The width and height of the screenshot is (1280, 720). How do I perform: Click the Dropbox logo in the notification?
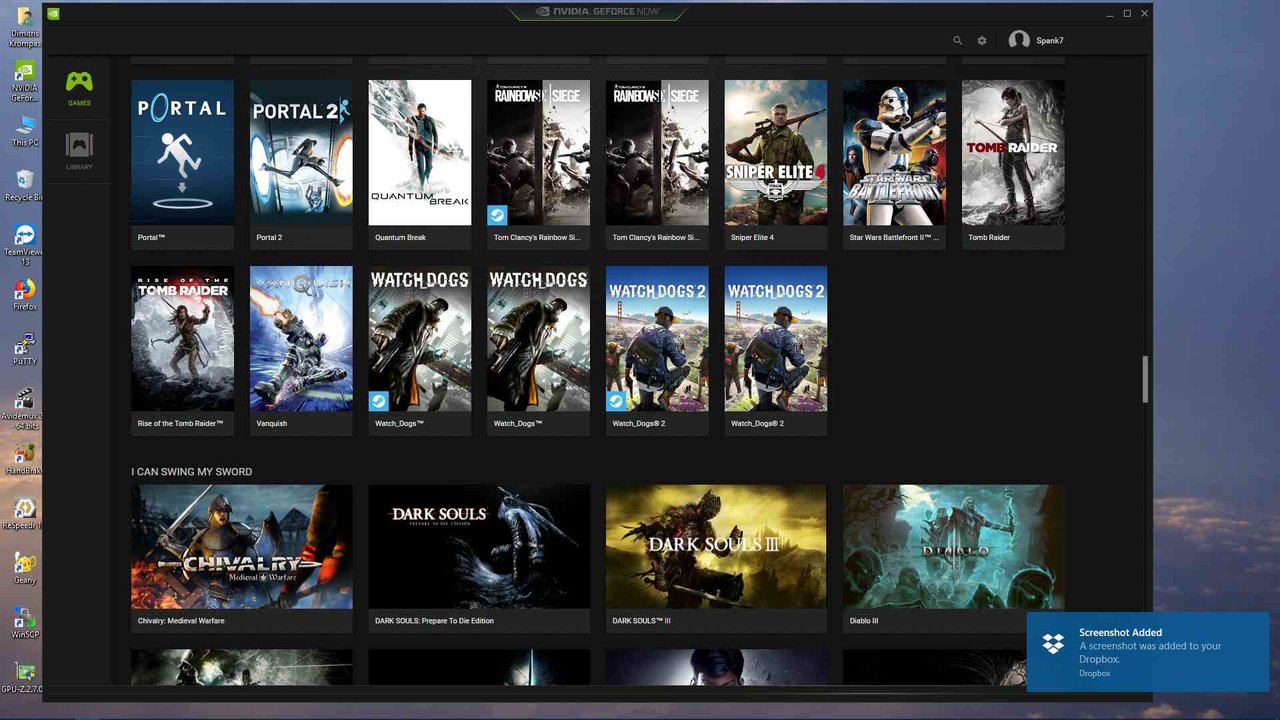coord(1053,643)
